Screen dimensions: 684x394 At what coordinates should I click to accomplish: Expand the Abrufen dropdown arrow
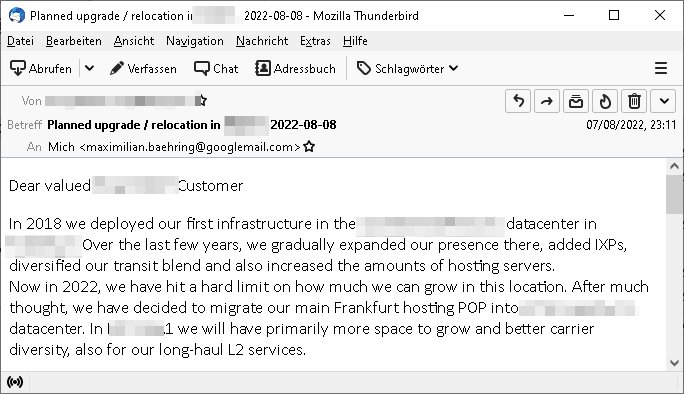coord(89,69)
